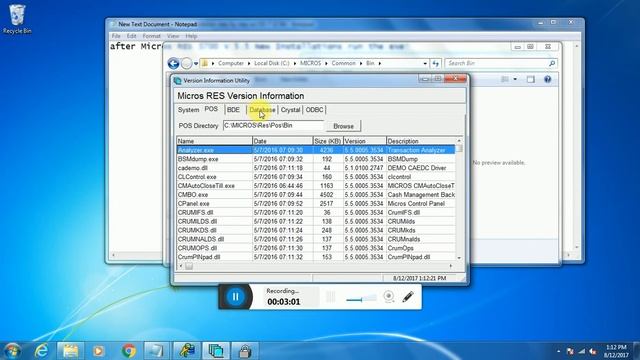Select the CMBO.exe row
Viewport: 640px width, 360px height.
click(x=316, y=195)
